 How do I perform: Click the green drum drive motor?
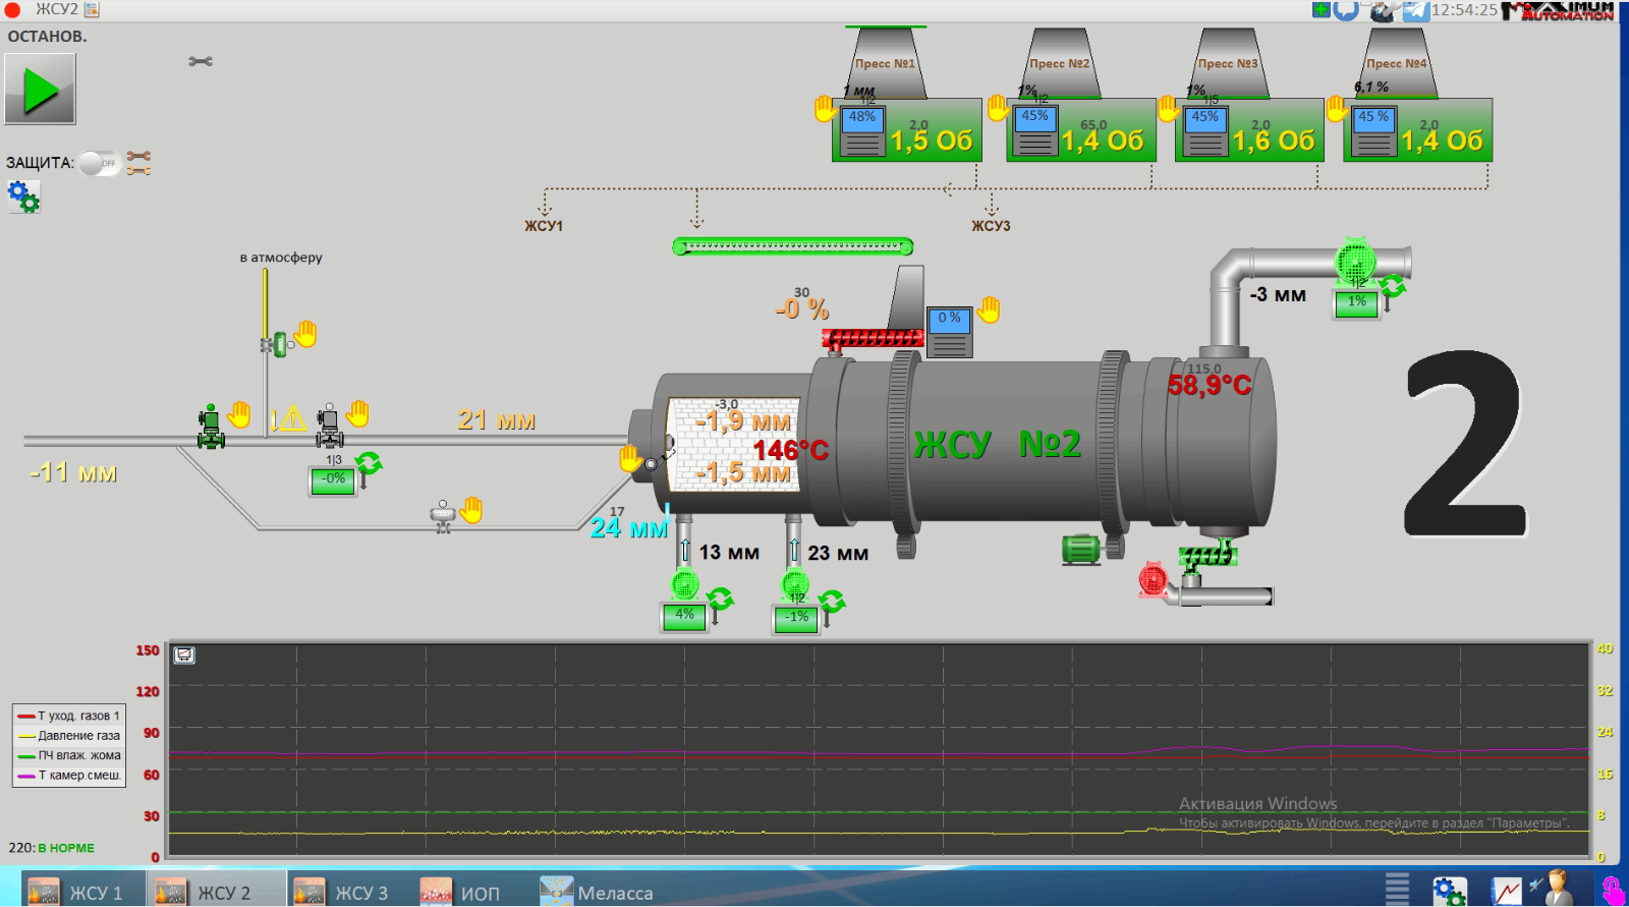click(1082, 549)
